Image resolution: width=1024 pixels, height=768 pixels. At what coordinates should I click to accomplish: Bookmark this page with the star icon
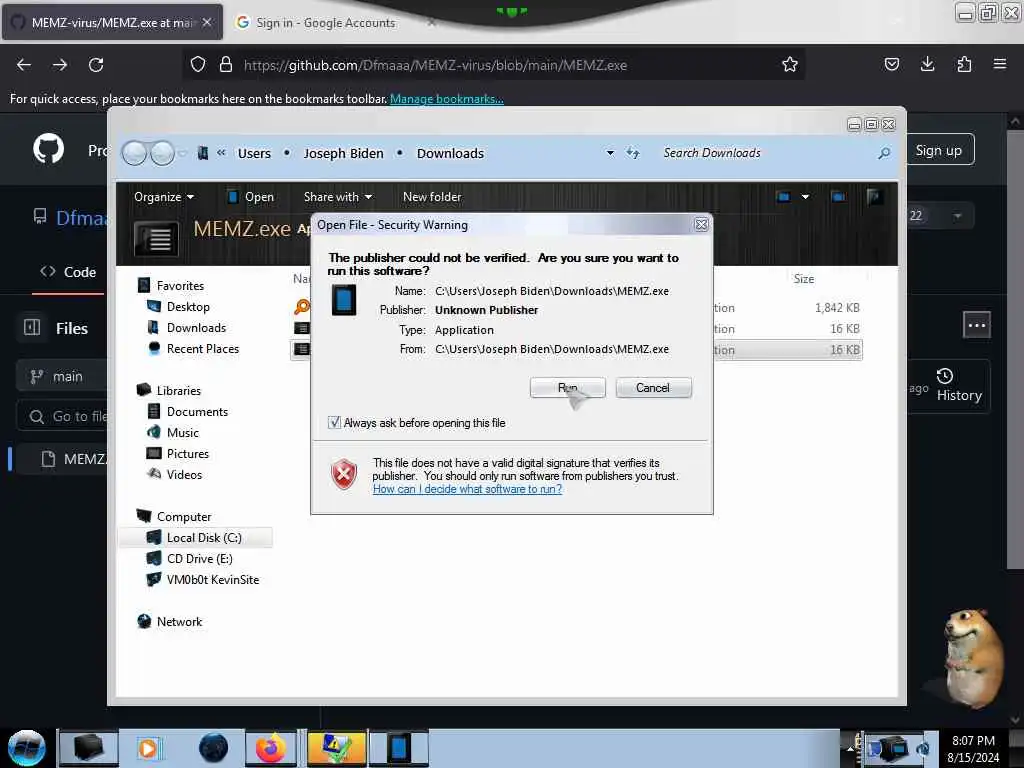790,64
